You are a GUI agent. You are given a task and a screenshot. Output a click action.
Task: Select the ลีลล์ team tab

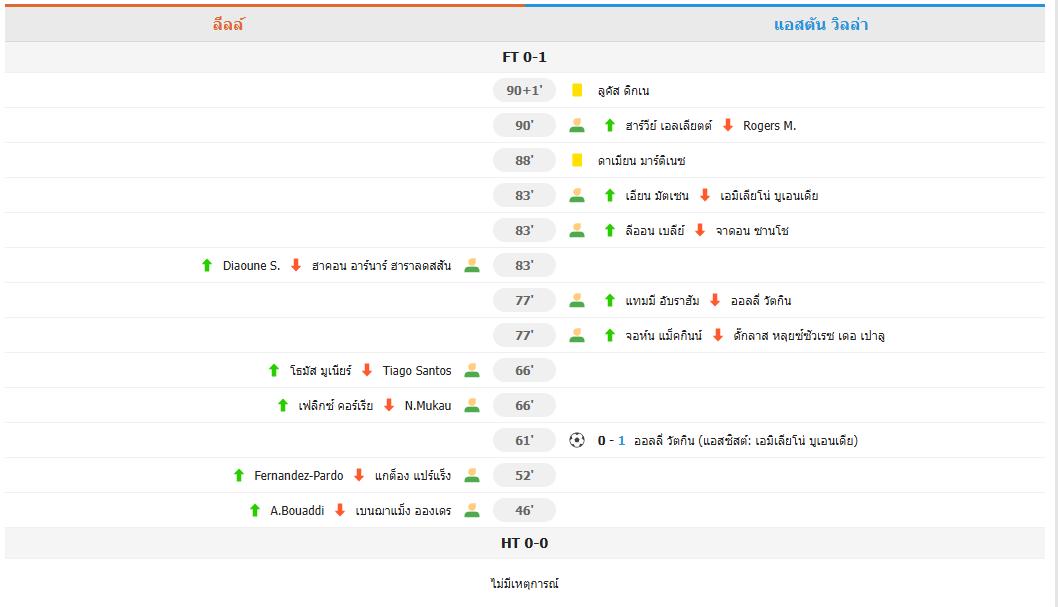pos(228,24)
